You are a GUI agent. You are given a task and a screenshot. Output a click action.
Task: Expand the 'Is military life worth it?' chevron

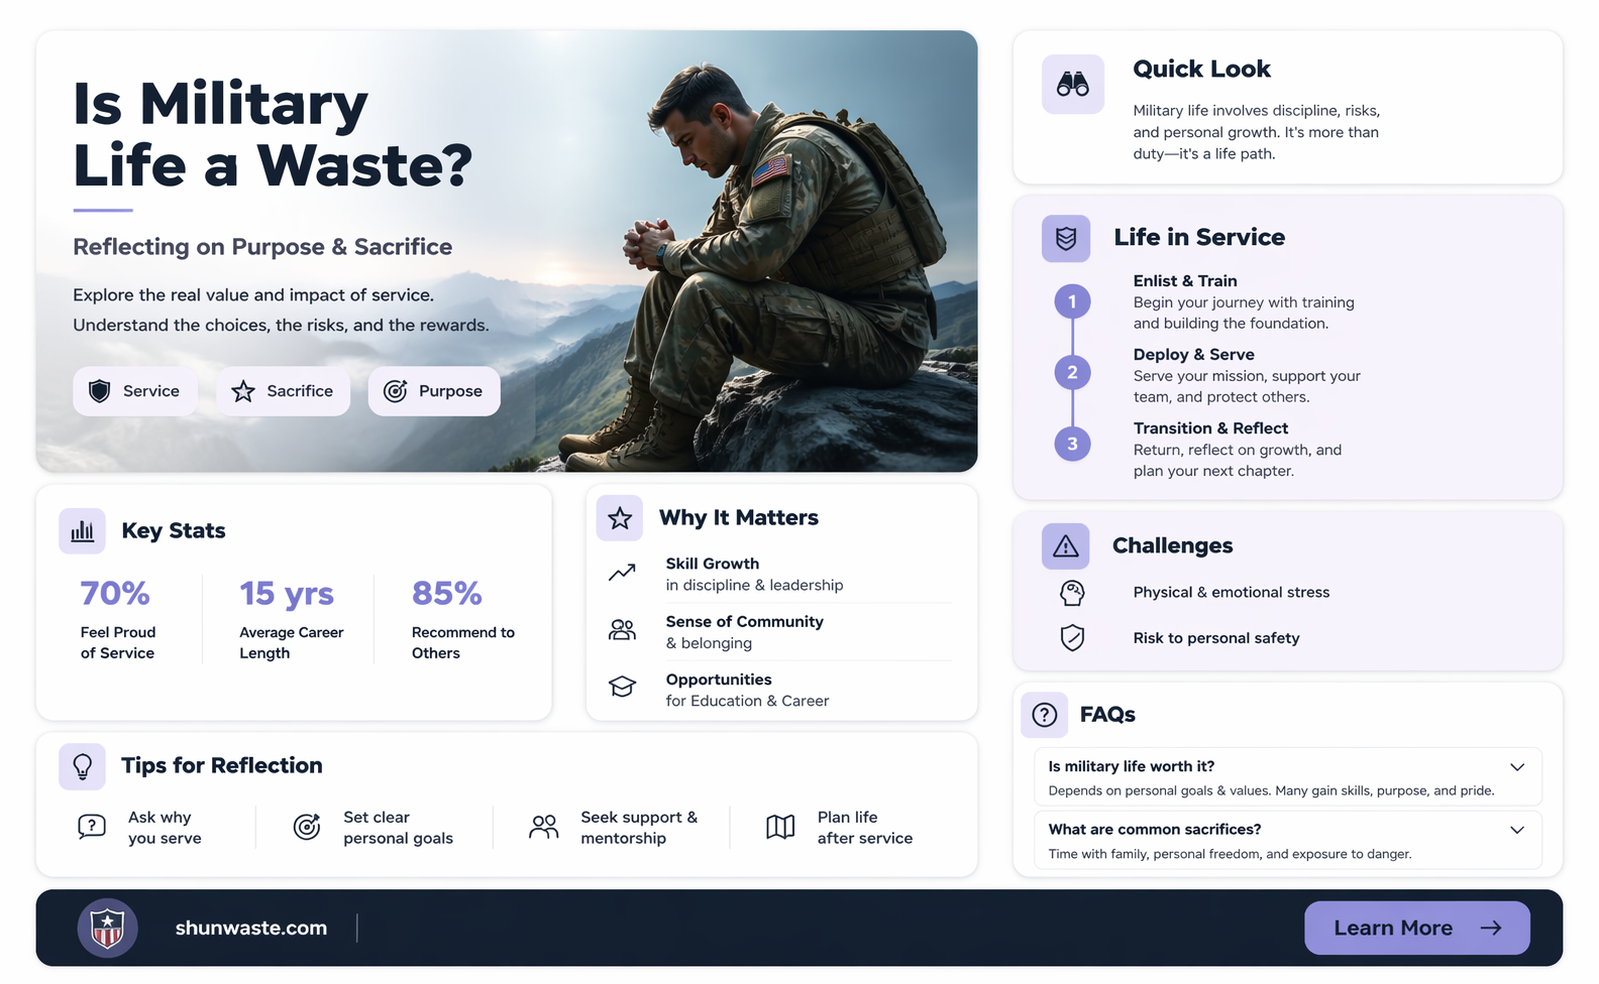click(1517, 767)
